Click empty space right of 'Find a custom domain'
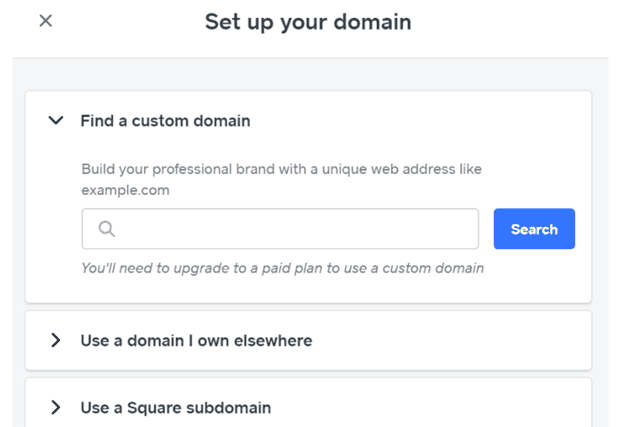The height and width of the screenshot is (427, 624). pos(420,121)
